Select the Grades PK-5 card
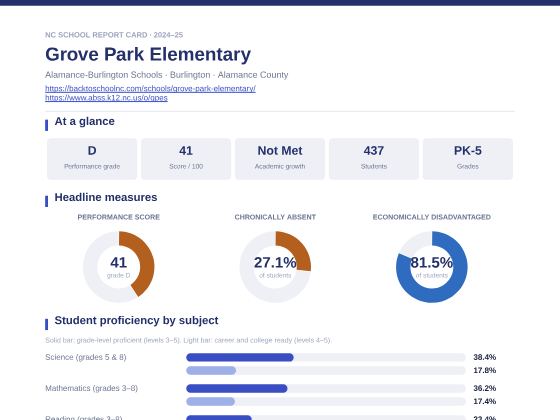 468,159
